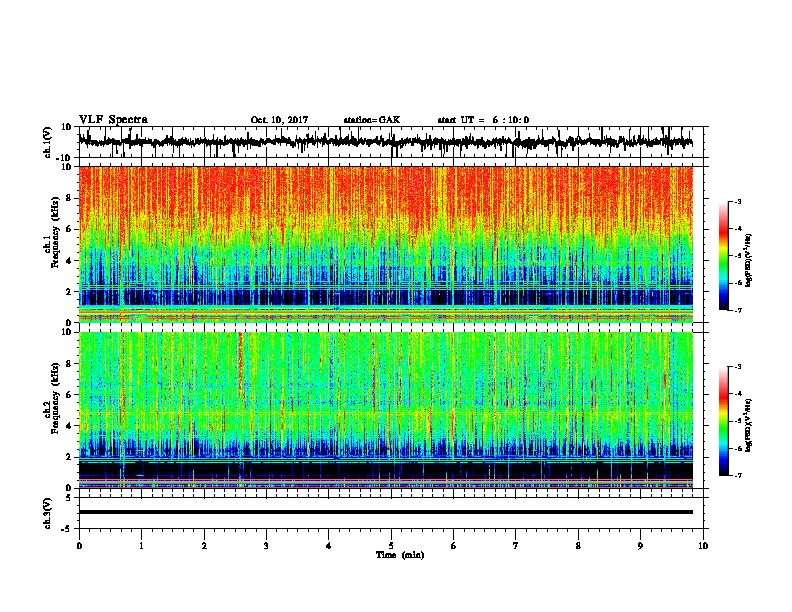Click time axis tick label "9"
The image size is (792, 612).
pos(640,546)
